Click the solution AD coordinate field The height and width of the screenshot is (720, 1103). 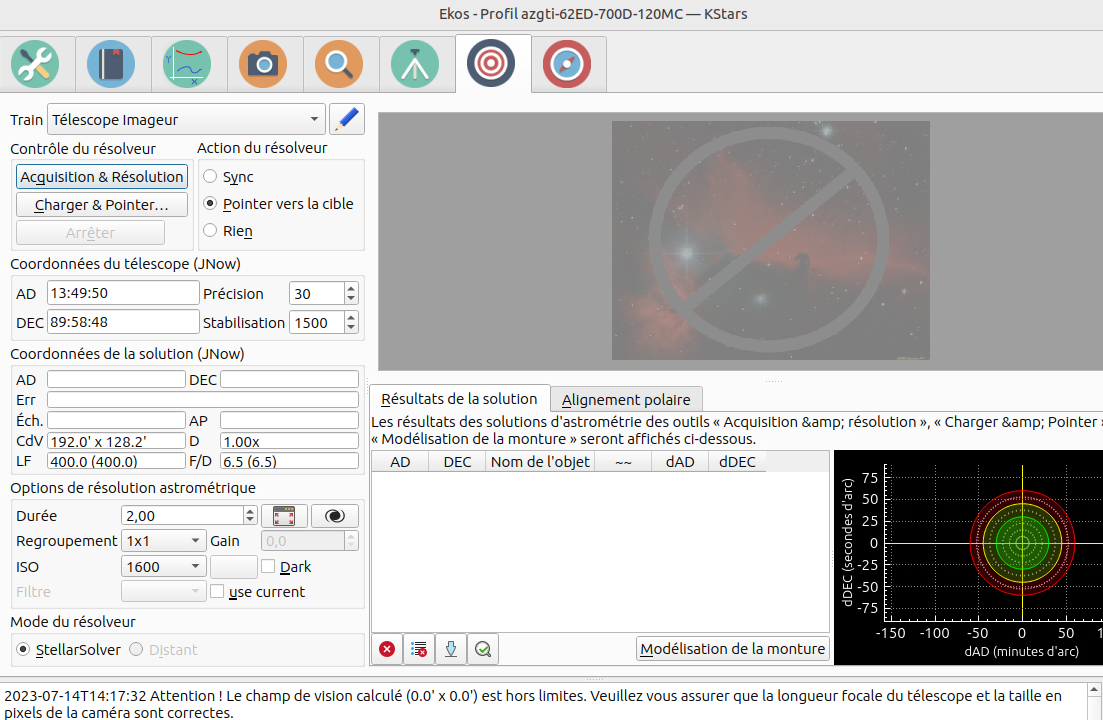pos(116,380)
